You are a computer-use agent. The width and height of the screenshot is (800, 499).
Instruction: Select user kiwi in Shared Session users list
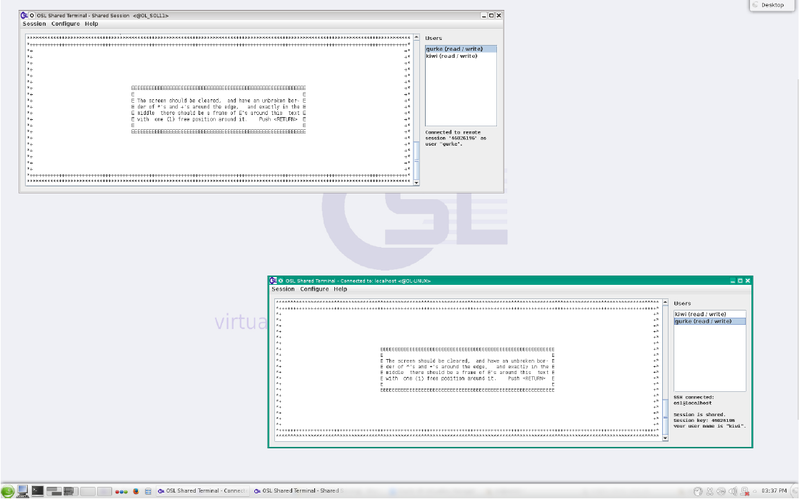click(x=461, y=56)
